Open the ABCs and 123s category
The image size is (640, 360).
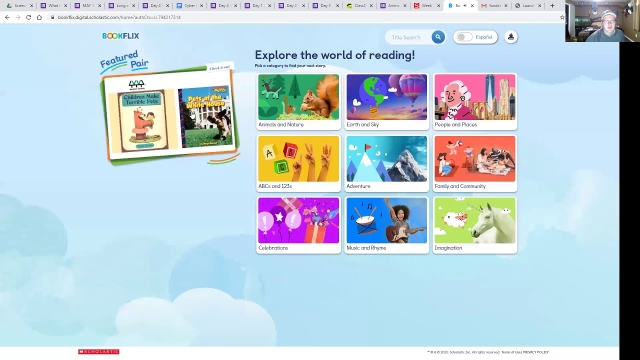tap(298, 163)
